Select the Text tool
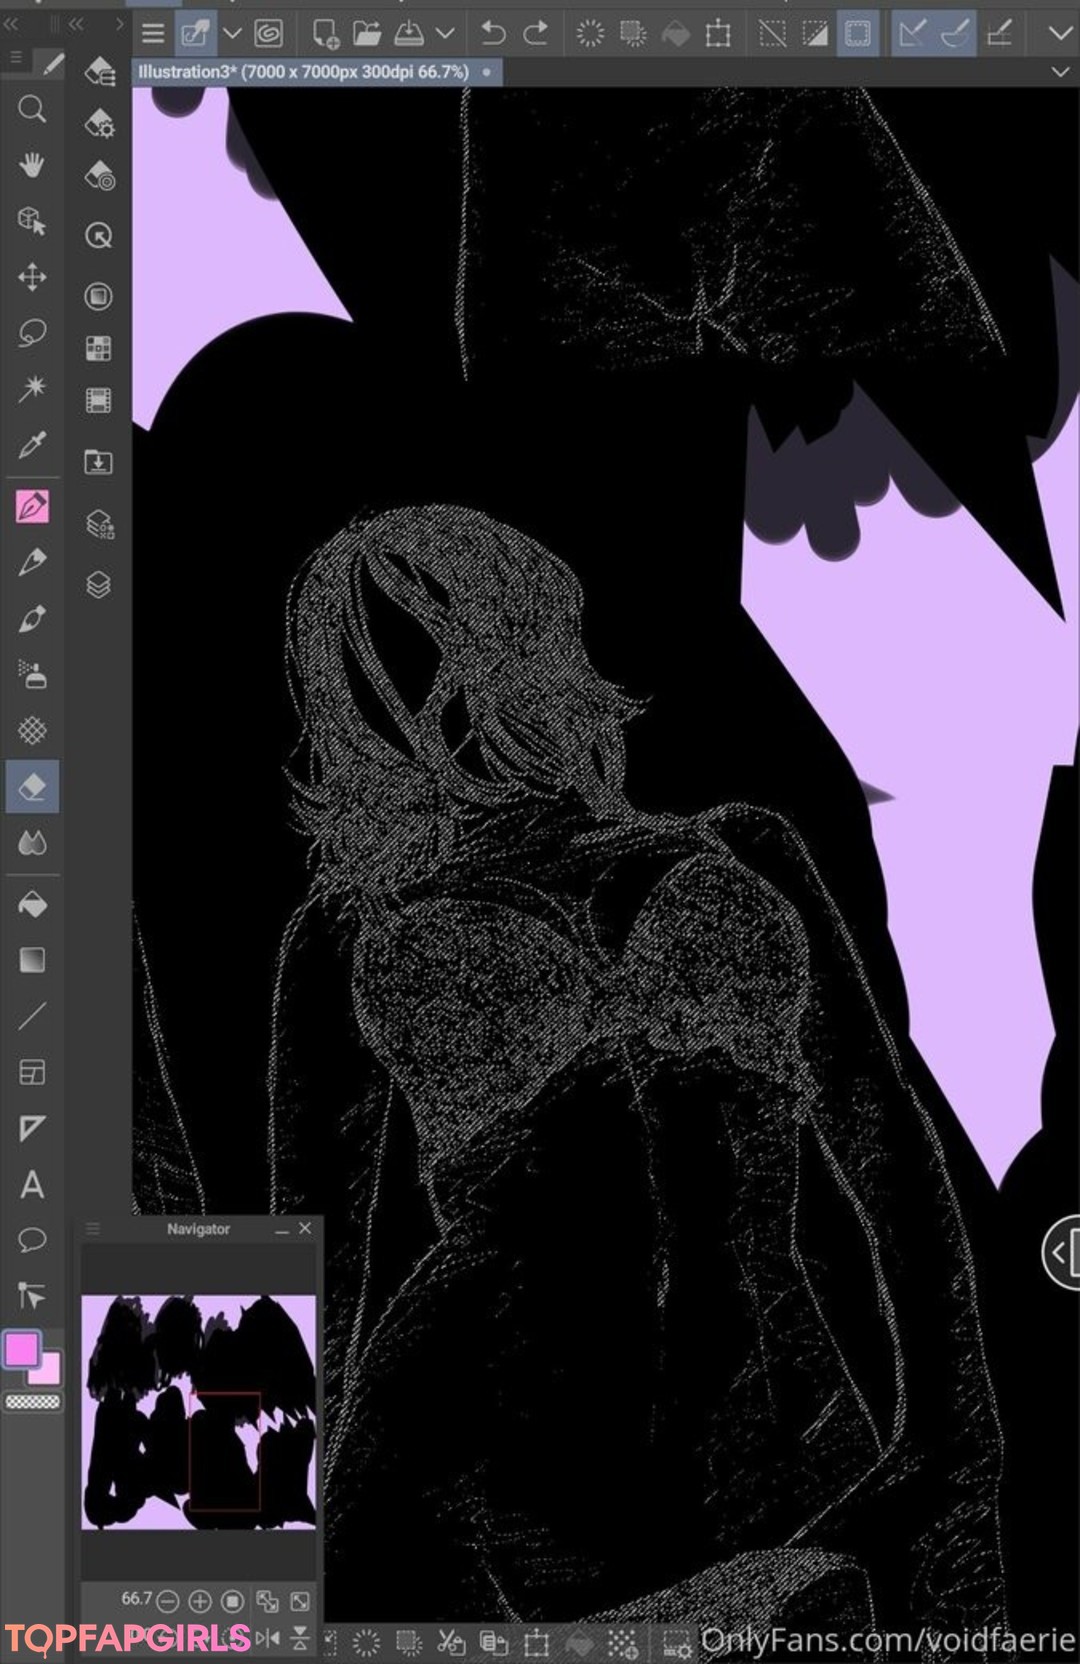The height and width of the screenshot is (1664, 1080). 32,1185
